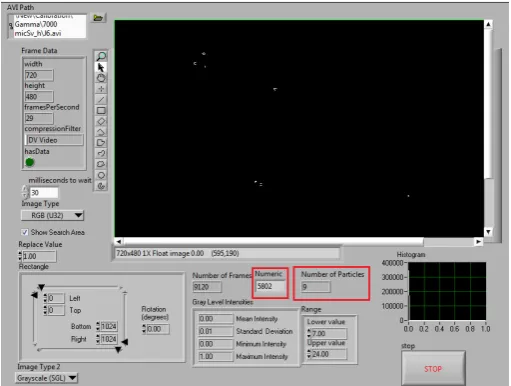Viewport: 511px width, 386px height.
Task: Click the Number of Frames value 9120
Action: (x=207, y=287)
